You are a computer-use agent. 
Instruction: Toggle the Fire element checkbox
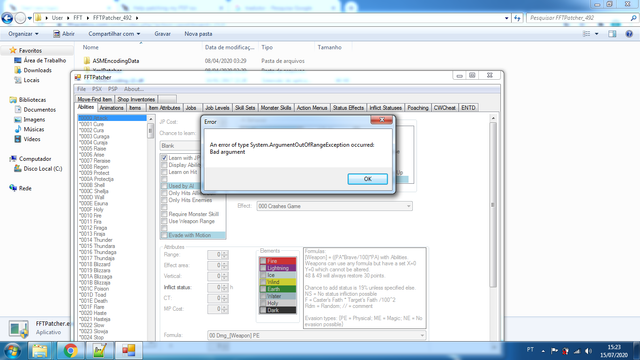point(263,261)
